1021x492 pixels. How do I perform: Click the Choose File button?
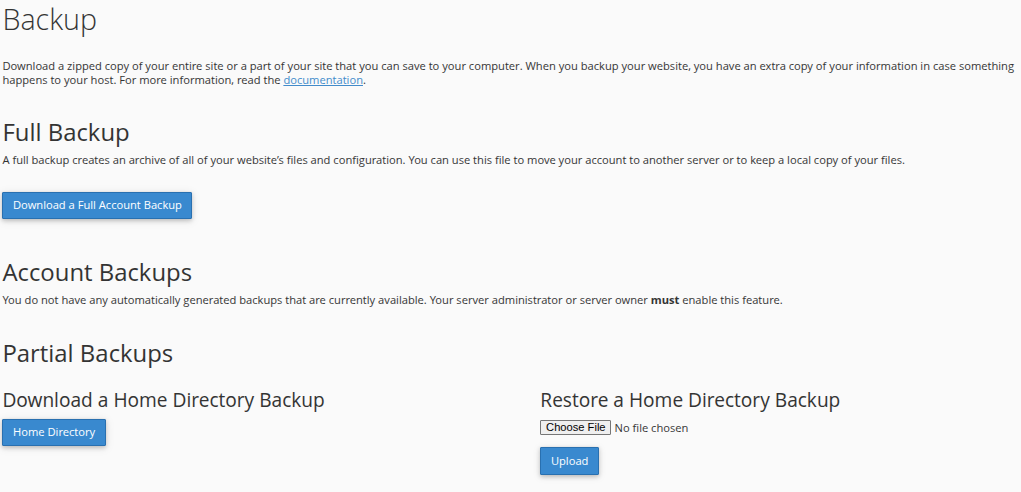coord(575,428)
